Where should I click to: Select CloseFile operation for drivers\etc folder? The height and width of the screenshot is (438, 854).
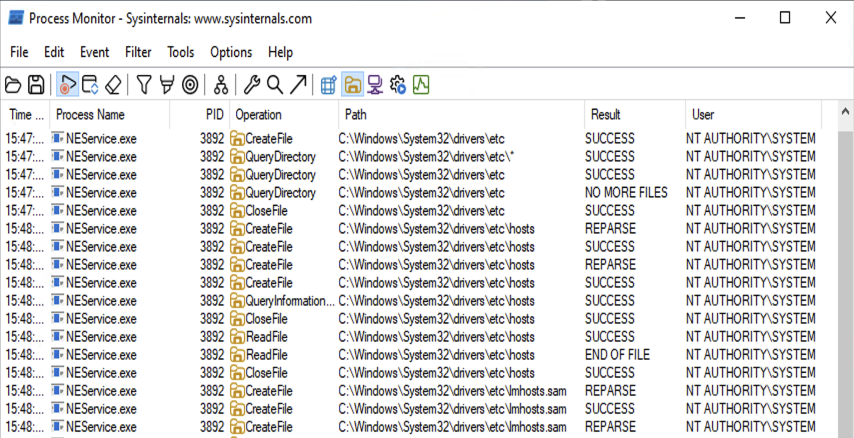(x=266, y=211)
